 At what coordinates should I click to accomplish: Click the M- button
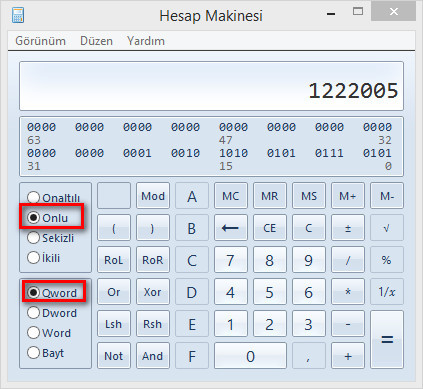(x=387, y=196)
